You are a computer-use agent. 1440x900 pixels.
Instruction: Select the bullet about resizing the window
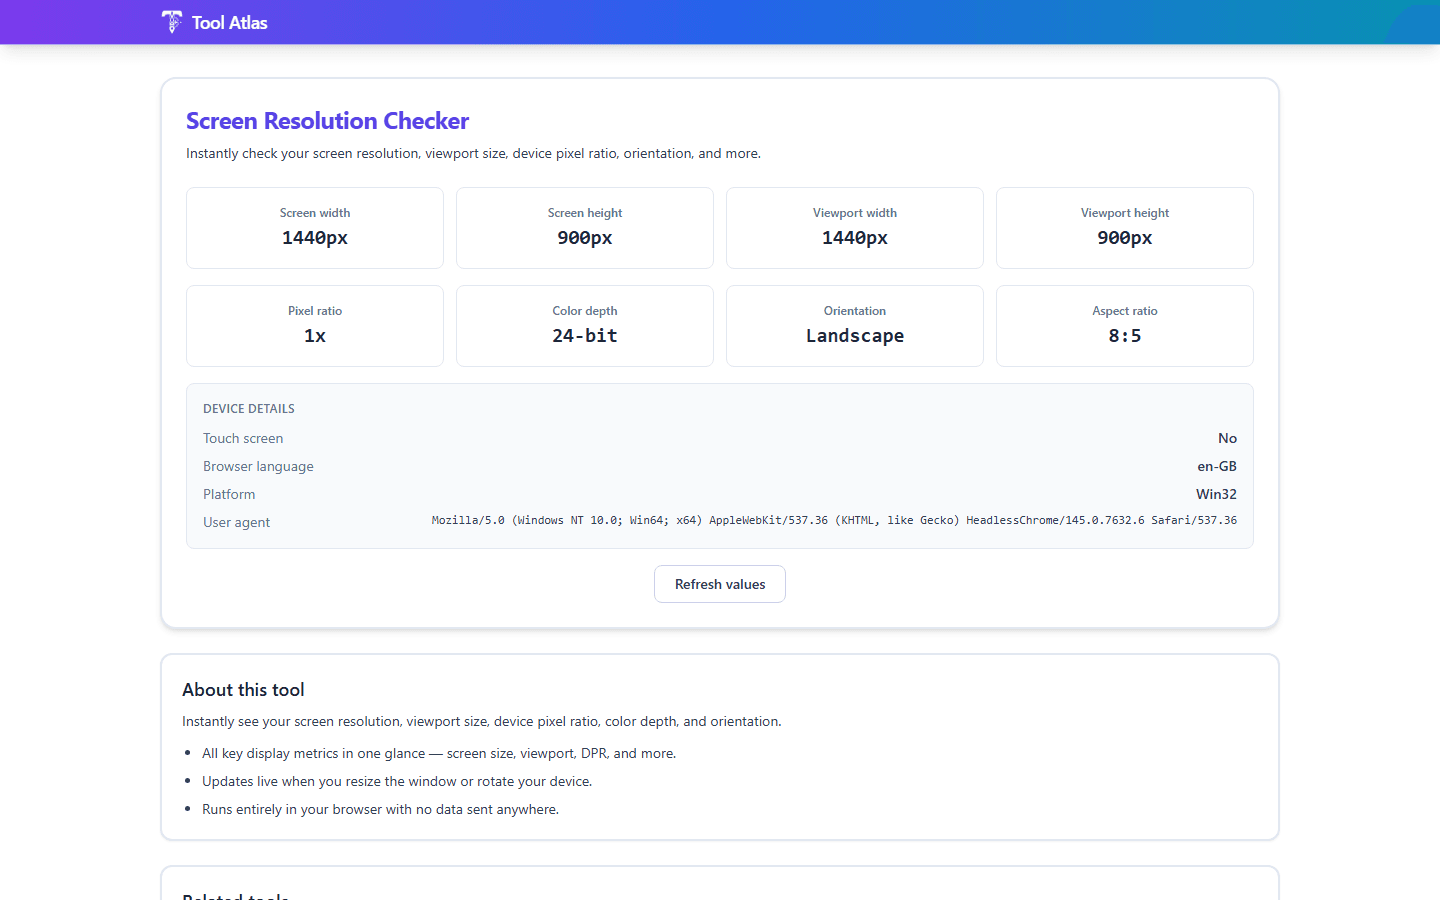[397, 781]
